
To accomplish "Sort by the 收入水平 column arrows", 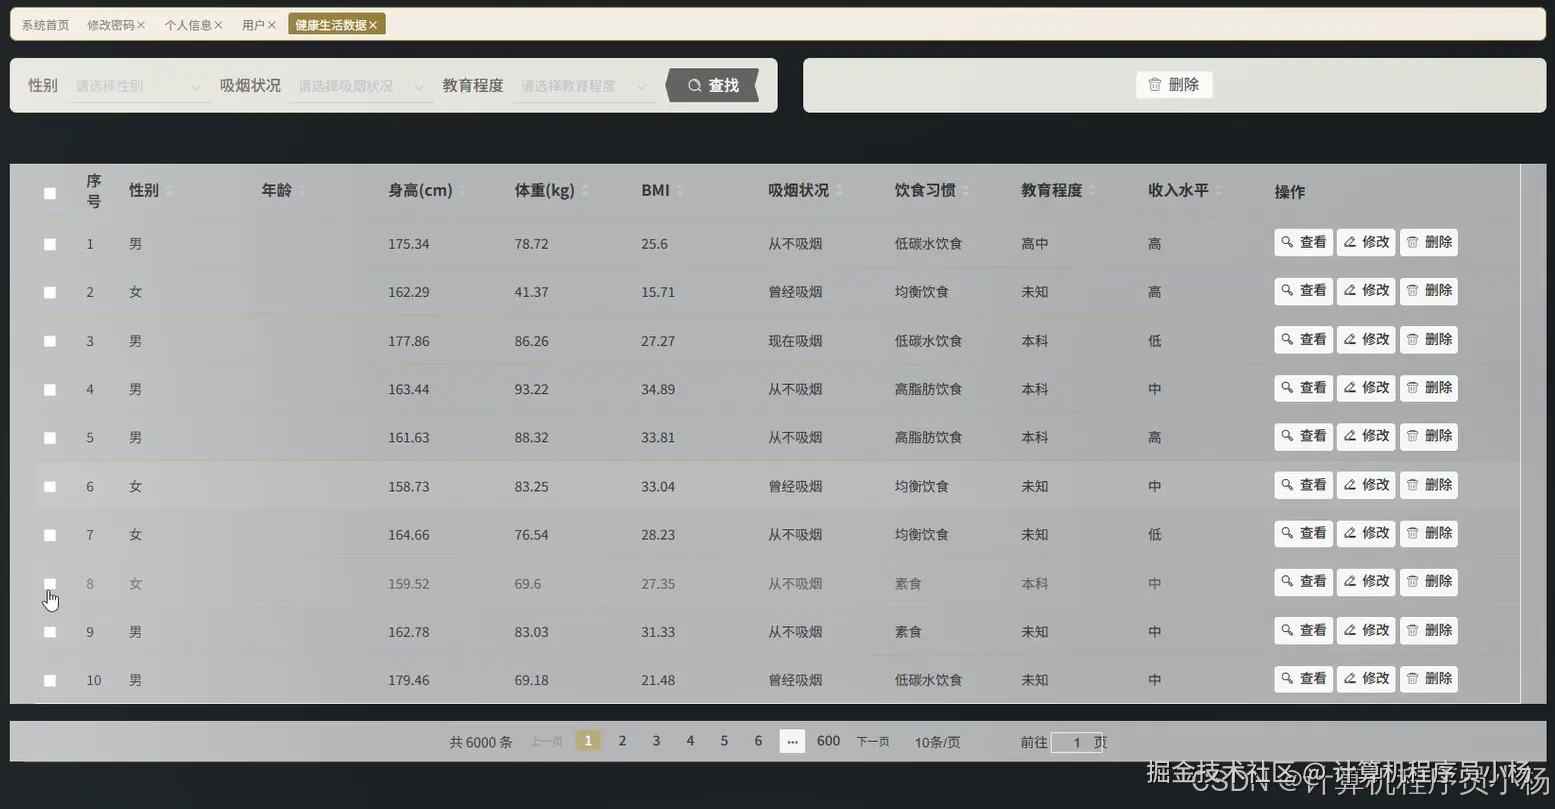I will click(x=1218, y=191).
